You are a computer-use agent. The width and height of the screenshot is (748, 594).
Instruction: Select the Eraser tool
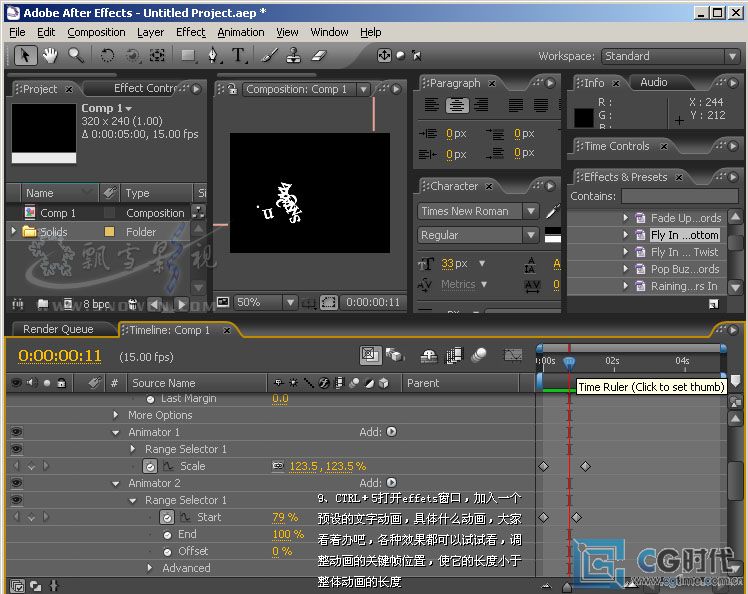tap(319, 56)
